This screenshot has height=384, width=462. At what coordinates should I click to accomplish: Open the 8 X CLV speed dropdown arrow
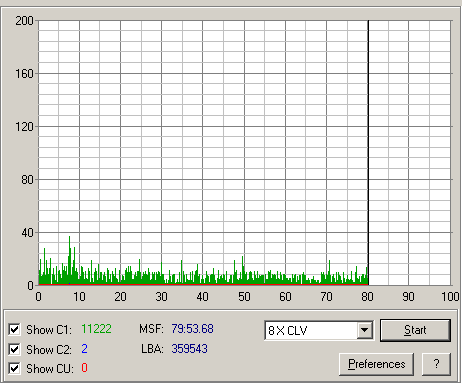click(x=364, y=330)
